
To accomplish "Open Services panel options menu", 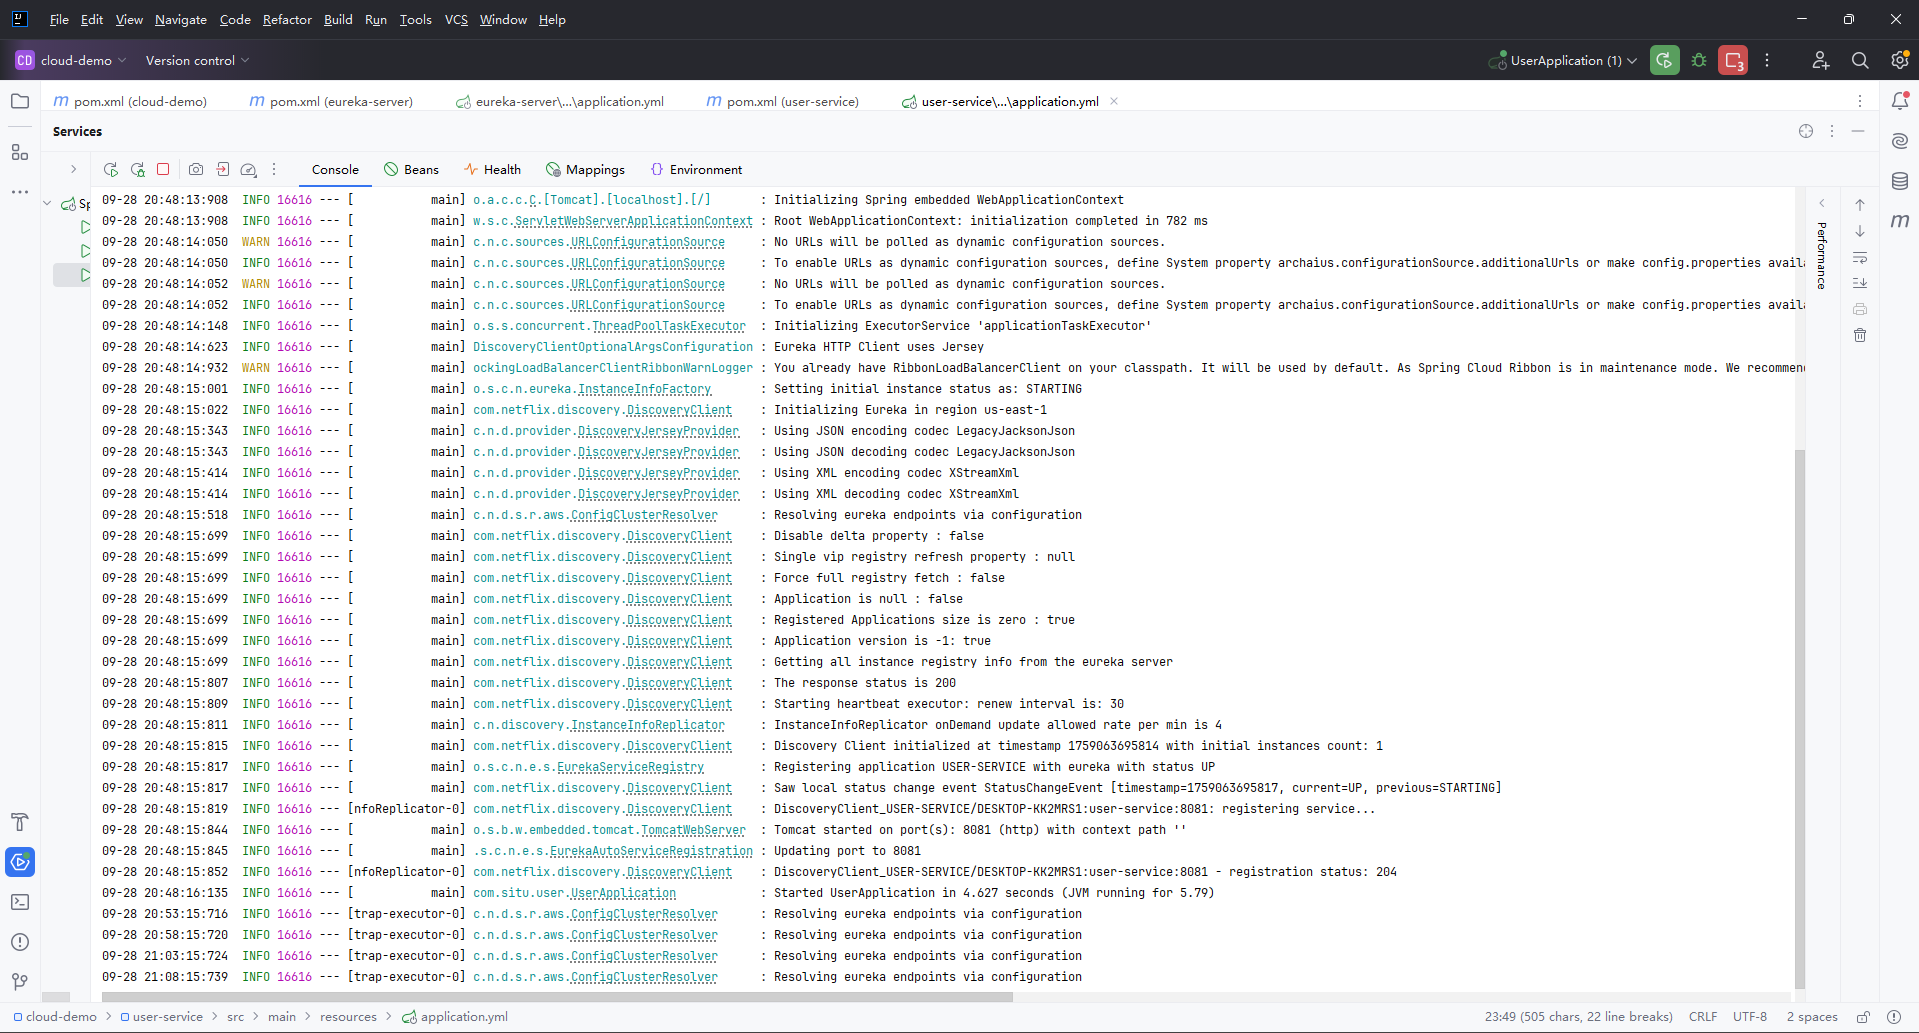I will pyautogui.click(x=1832, y=131).
